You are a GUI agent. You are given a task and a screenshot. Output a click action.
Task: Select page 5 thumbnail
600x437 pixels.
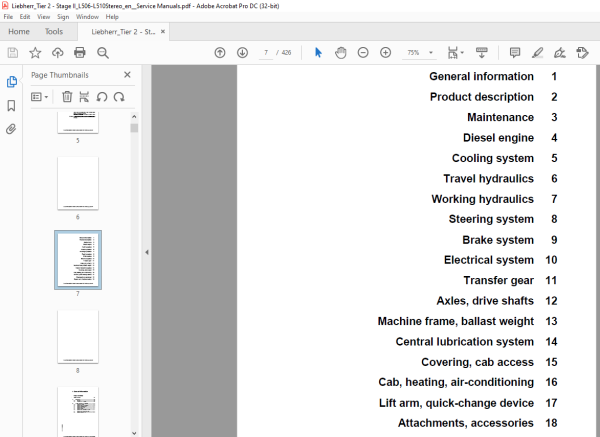tap(78, 122)
